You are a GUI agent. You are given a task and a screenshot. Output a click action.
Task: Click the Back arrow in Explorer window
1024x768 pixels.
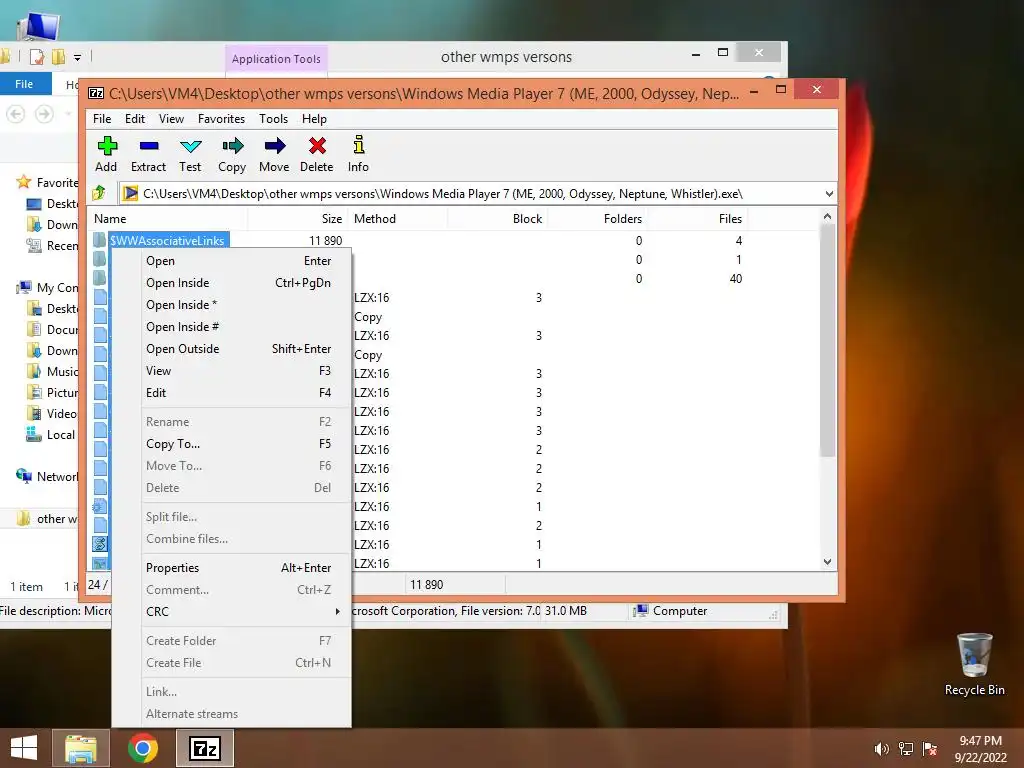(16, 114)
